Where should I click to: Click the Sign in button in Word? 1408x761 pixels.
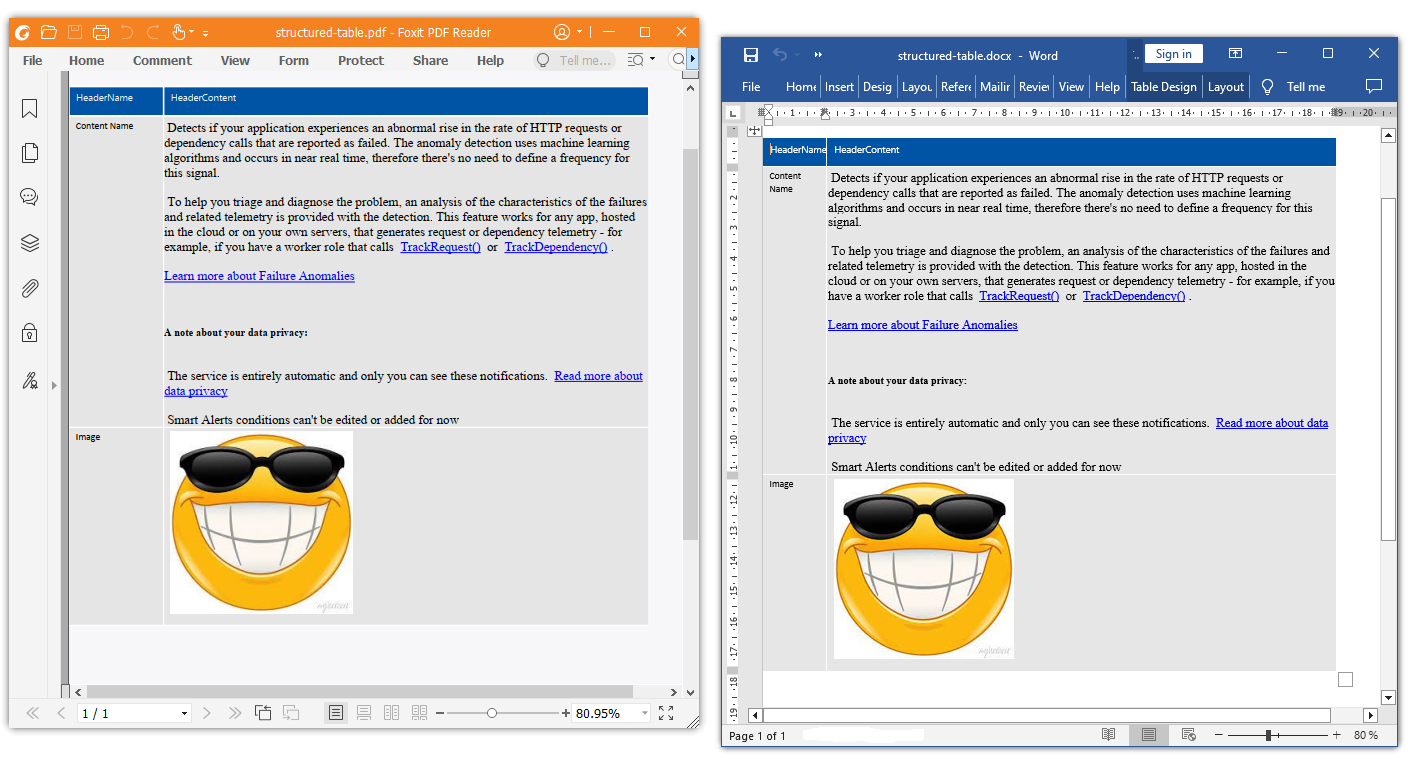(x=1173, y=54)
